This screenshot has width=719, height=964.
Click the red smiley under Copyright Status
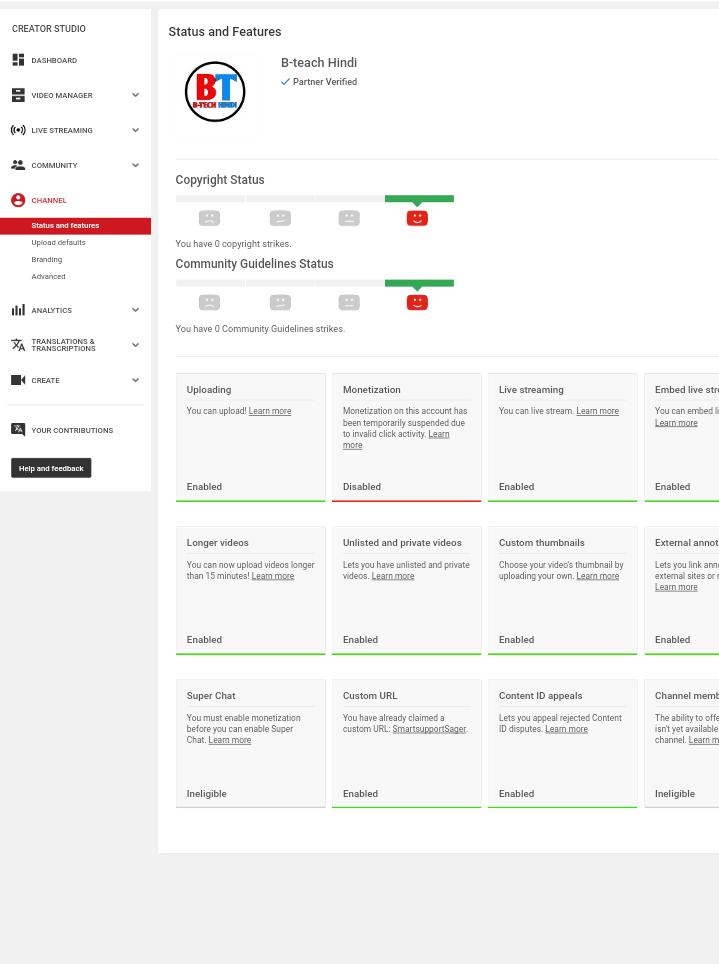click(417, 218)
